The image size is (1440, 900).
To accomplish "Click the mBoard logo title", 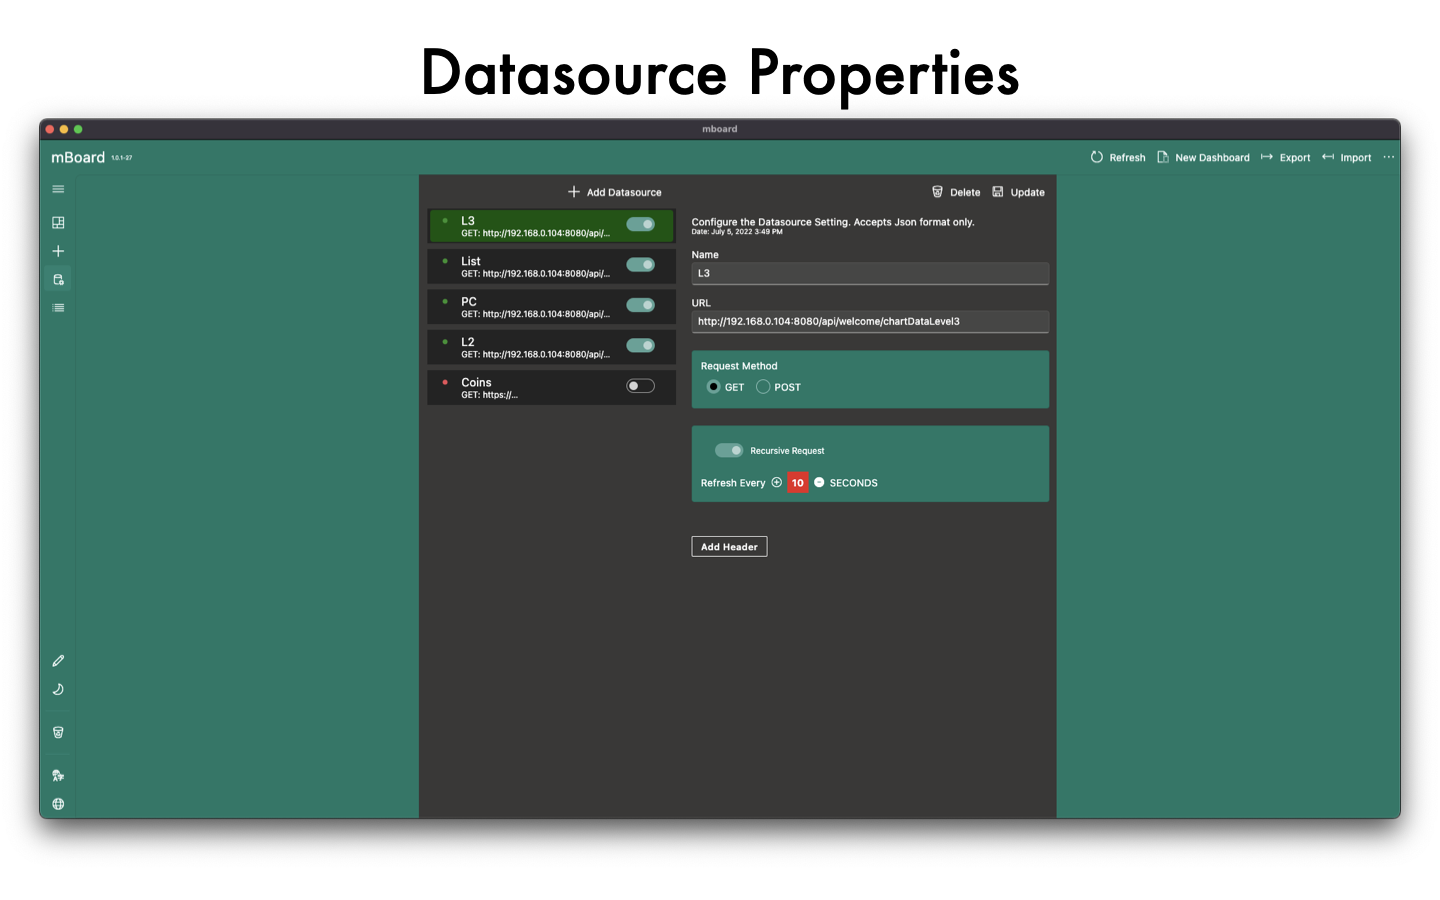I will 78,157.
